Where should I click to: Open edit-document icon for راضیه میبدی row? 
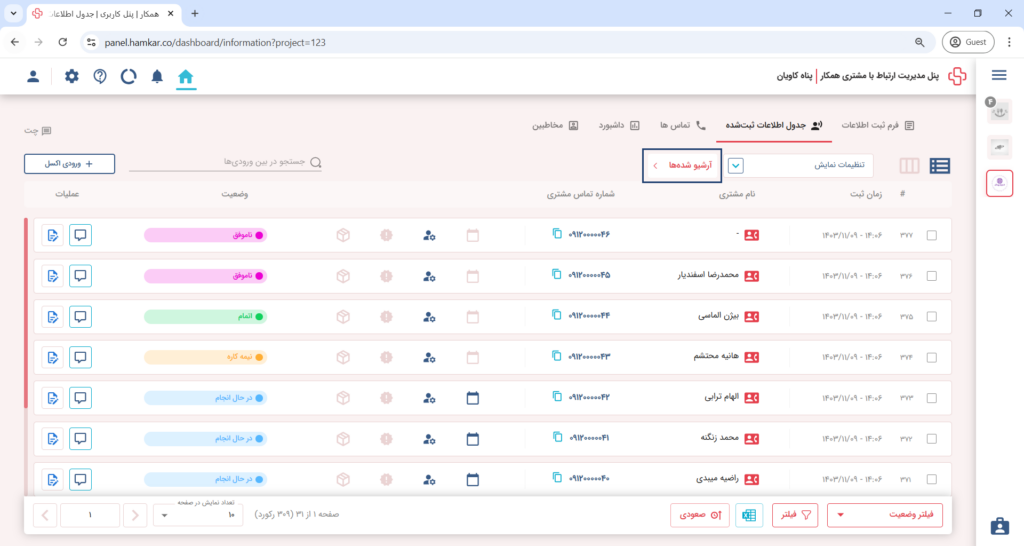tap(52, 479)
